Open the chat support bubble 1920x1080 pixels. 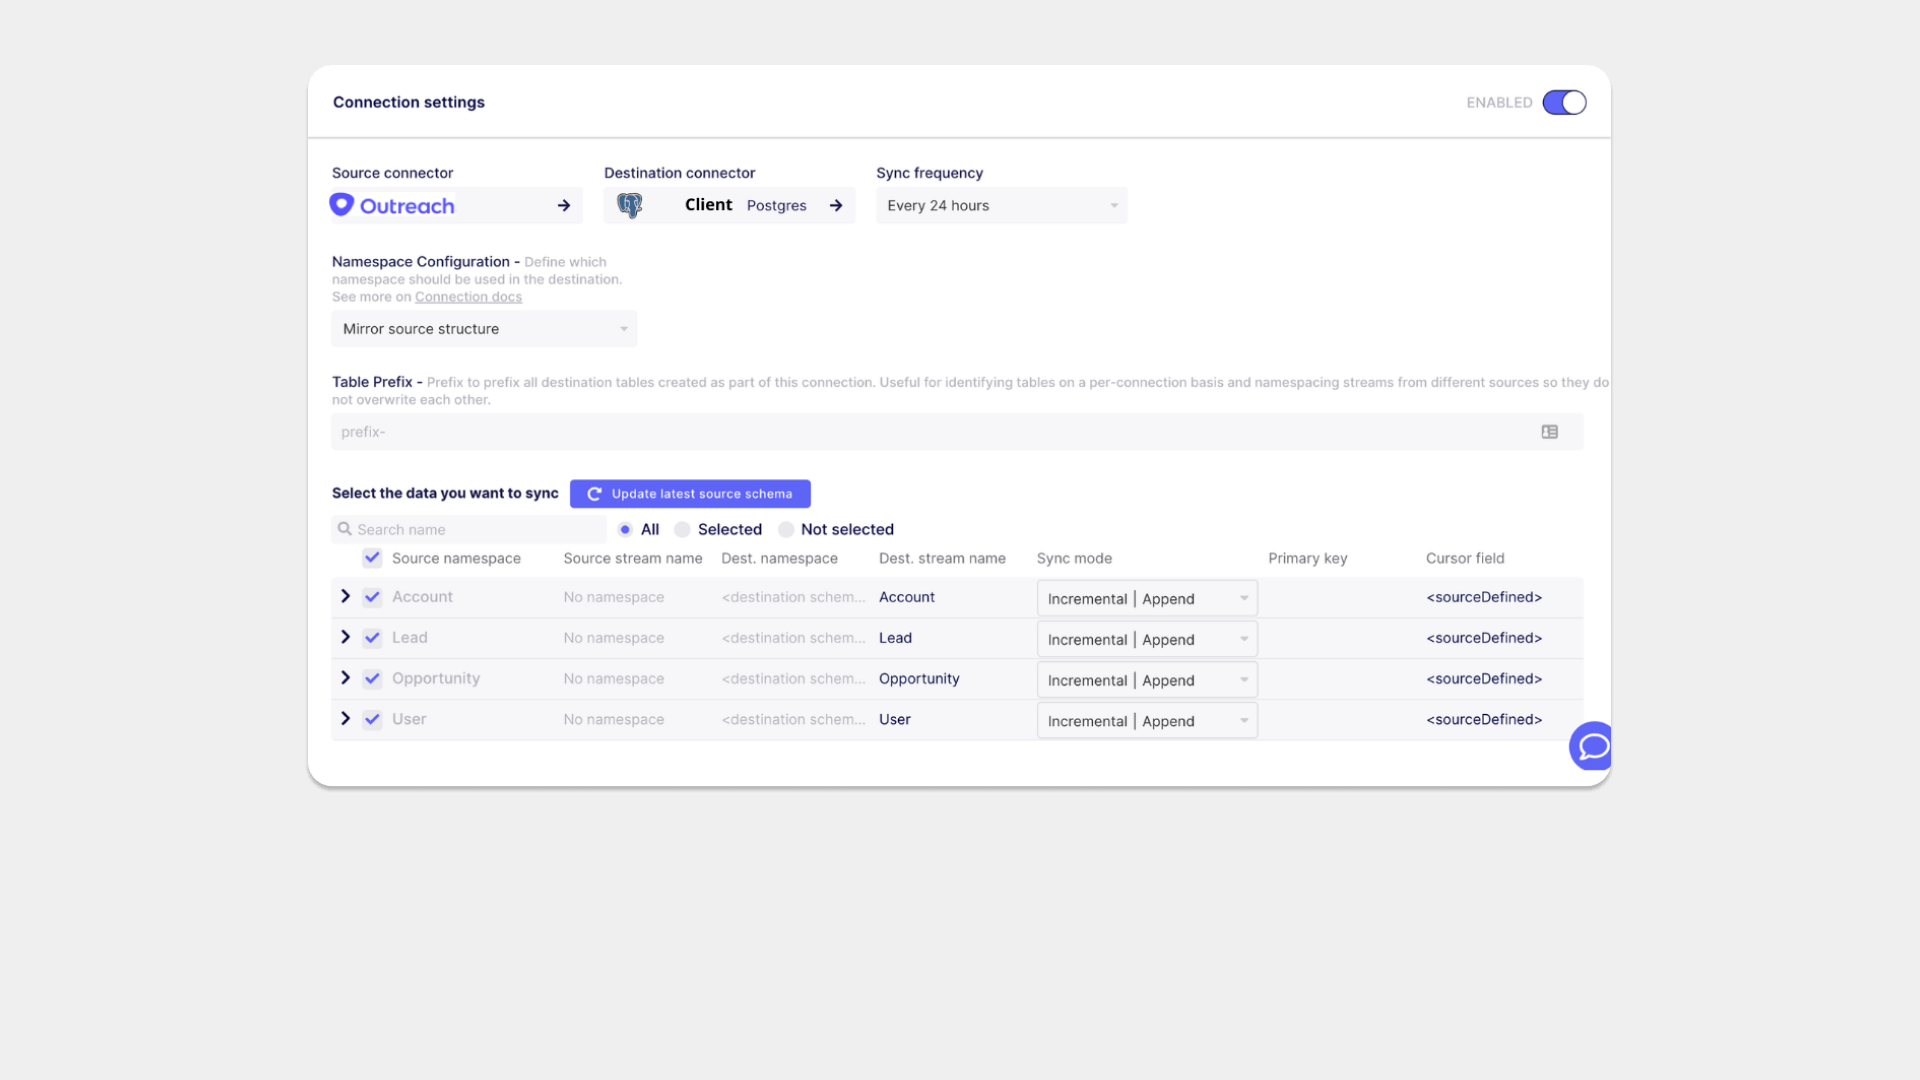(x=1592, y=746)
